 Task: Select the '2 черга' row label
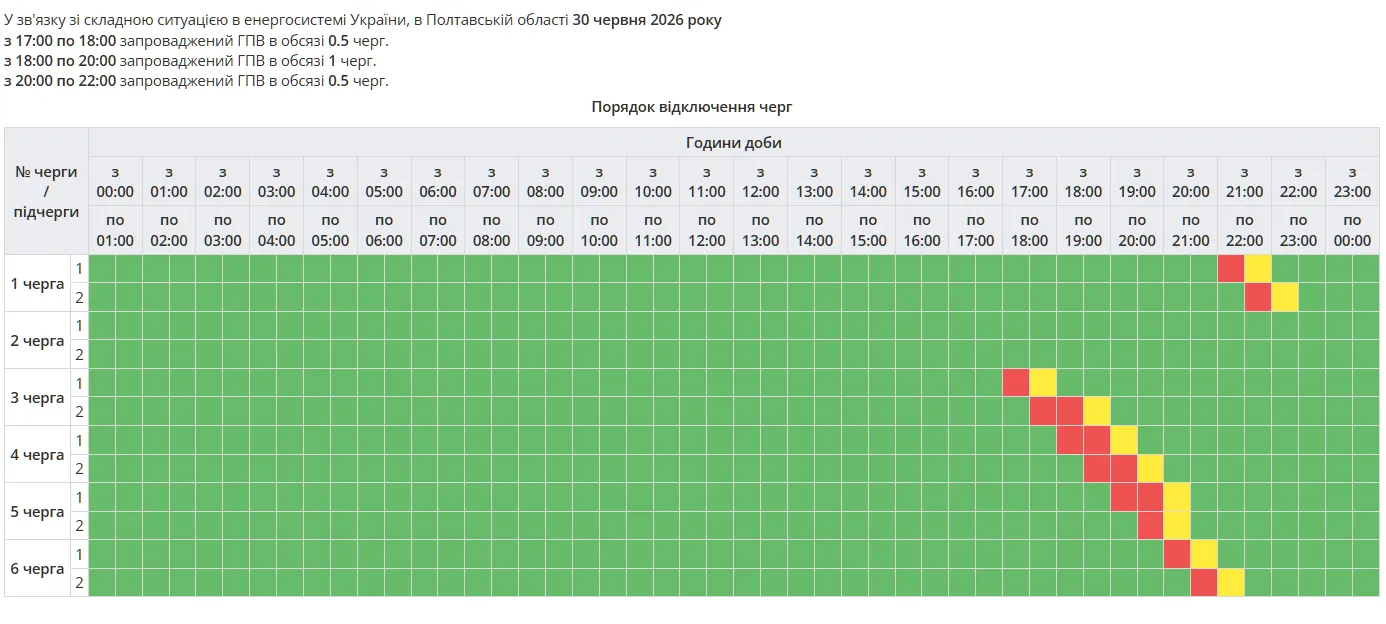coord(38,340)
